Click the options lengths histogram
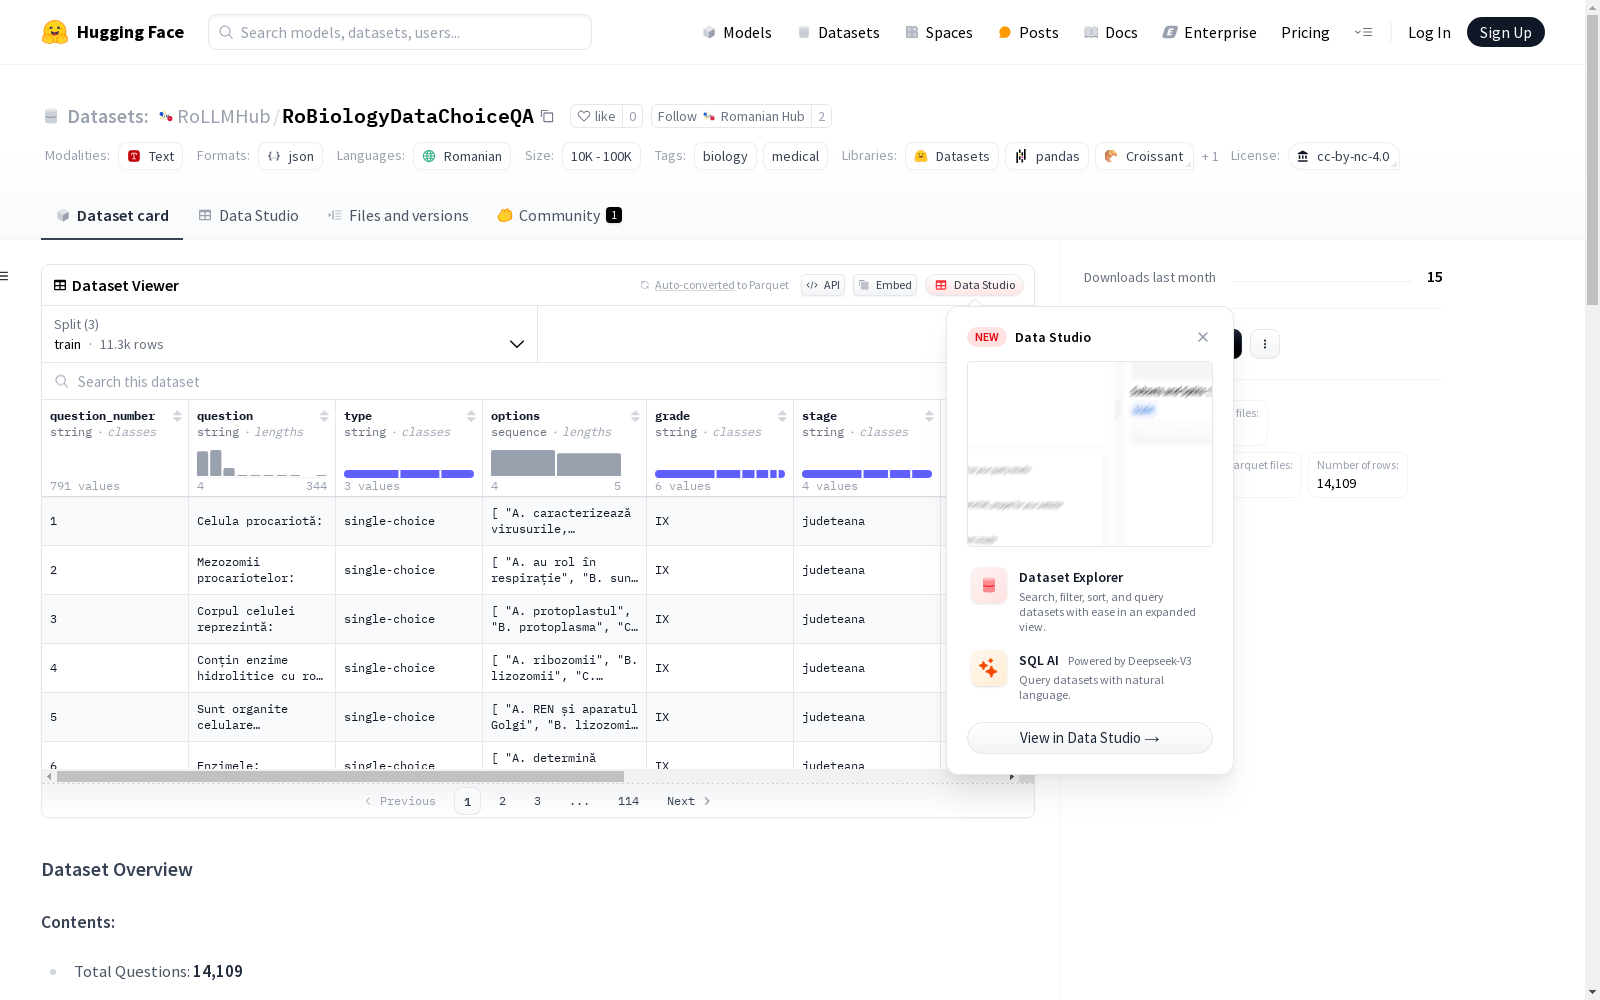The width and height of the screenshot is (1600, 1000). [x=556, y=463]
